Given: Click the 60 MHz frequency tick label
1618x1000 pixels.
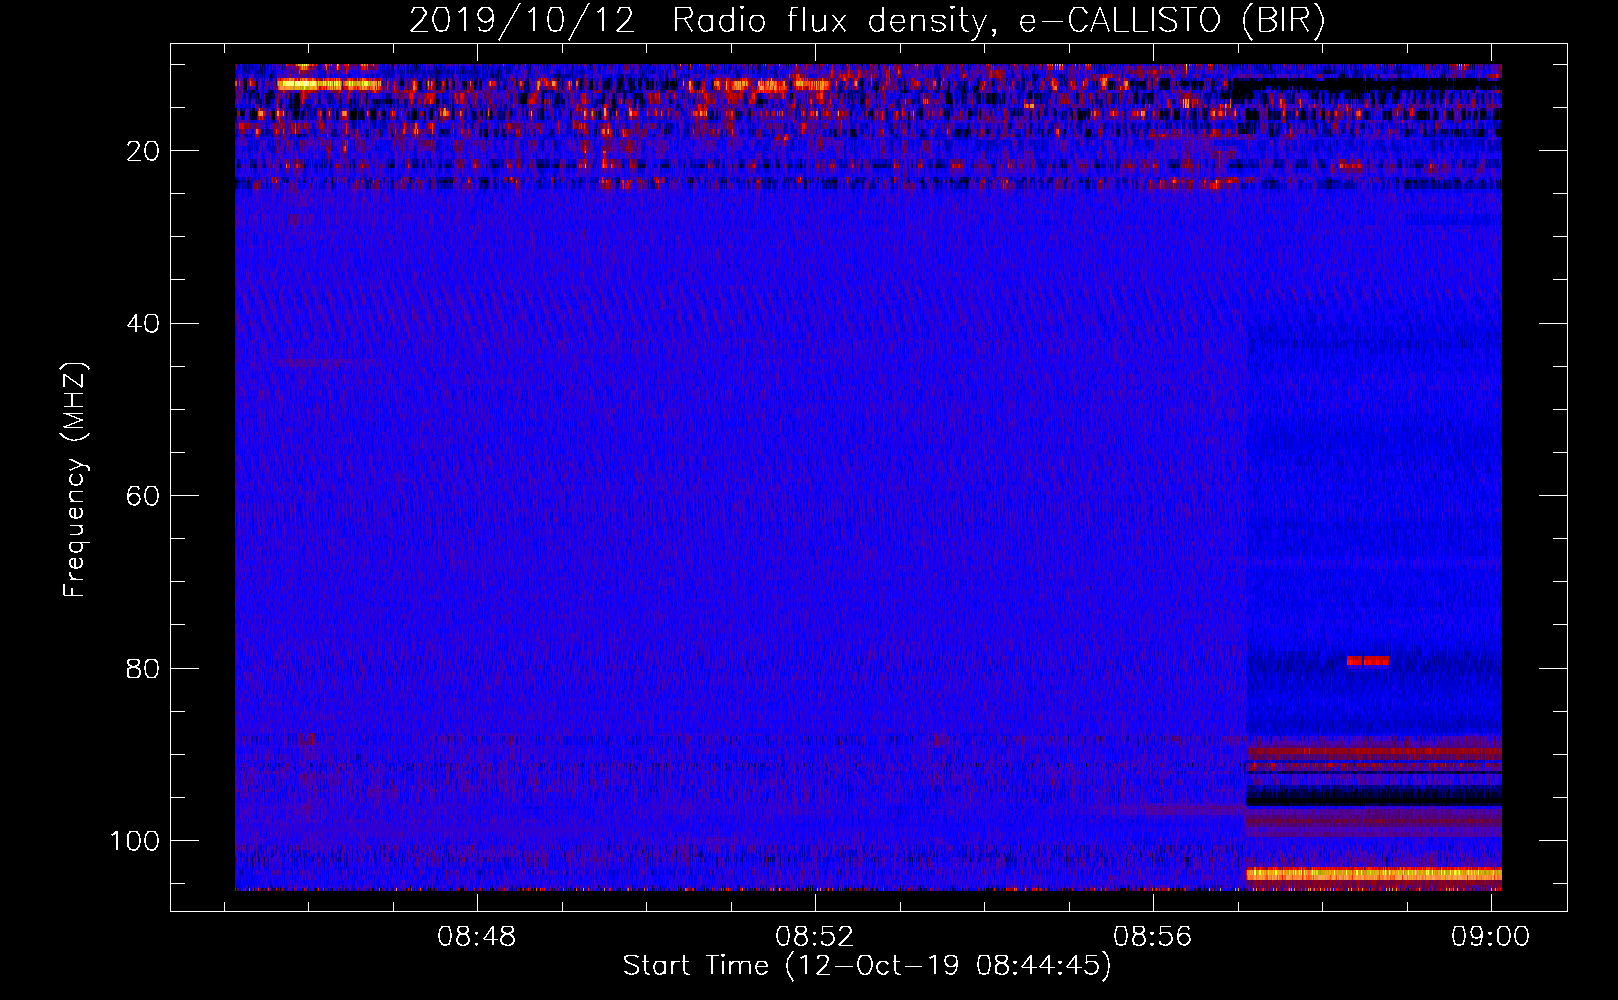Looking at the screenshot, I should (144, 496).
